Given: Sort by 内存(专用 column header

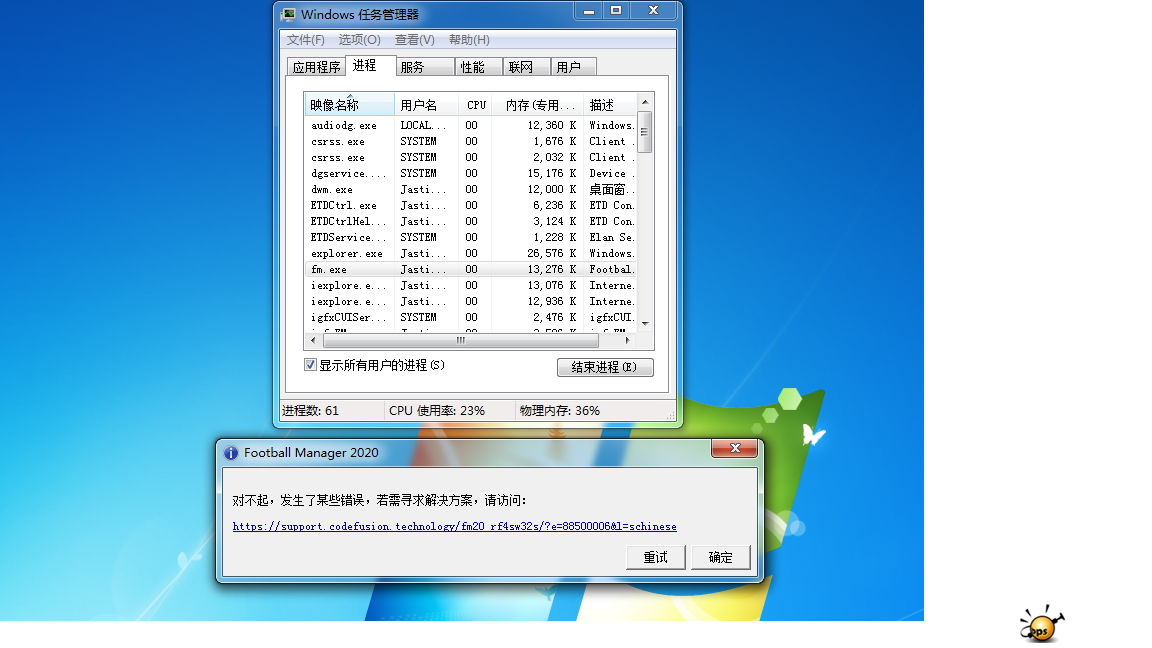Looking at the screenshot, I should (x=538, y=105).
